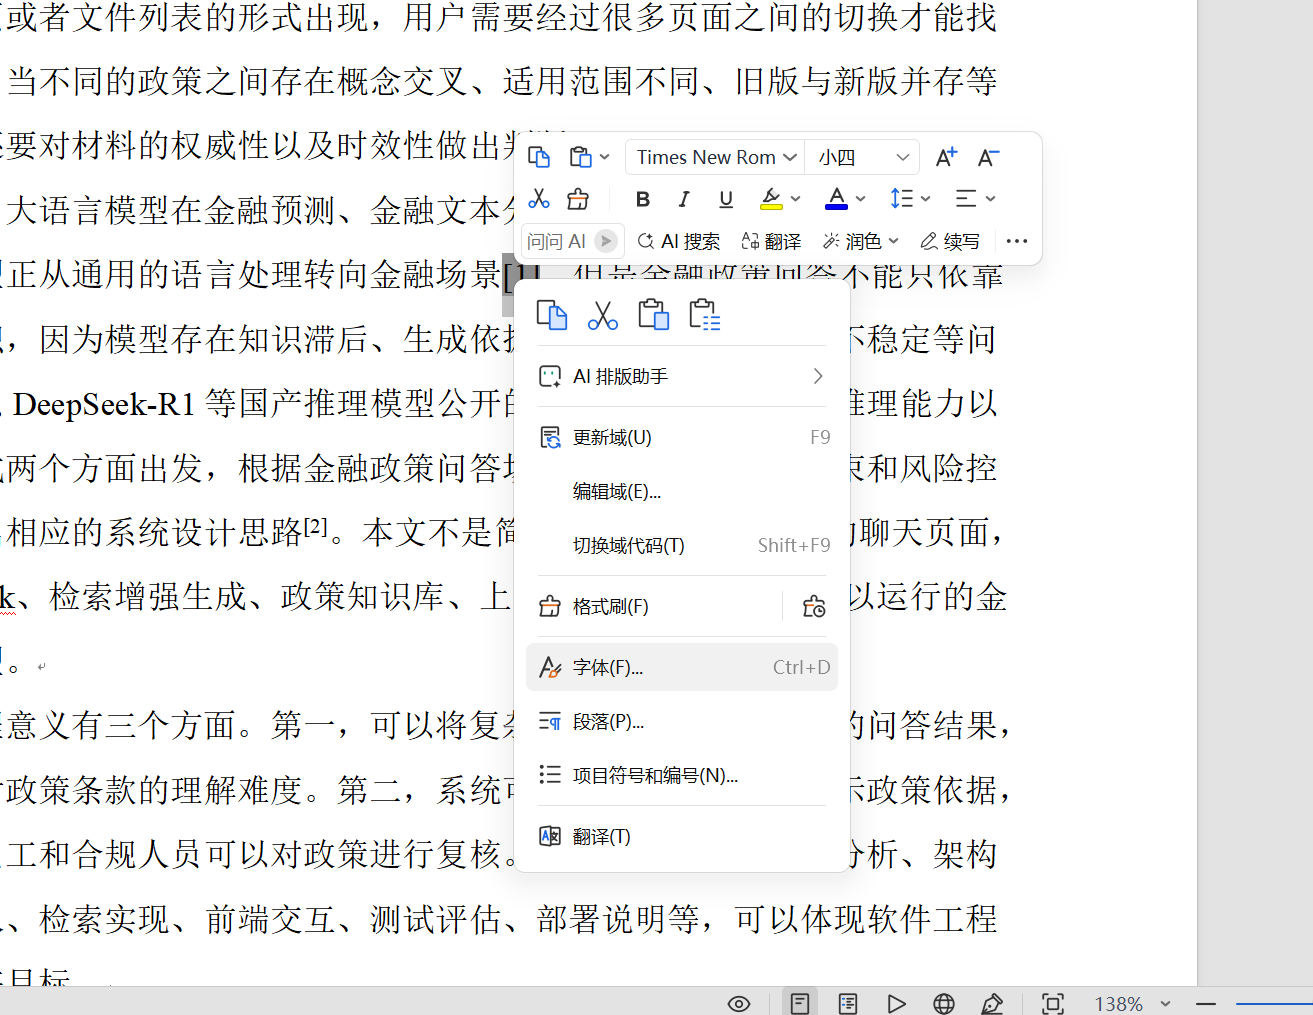Click the cut scissors in the floating toolbar
1313x1015 pixels.
tap(539, 199)
